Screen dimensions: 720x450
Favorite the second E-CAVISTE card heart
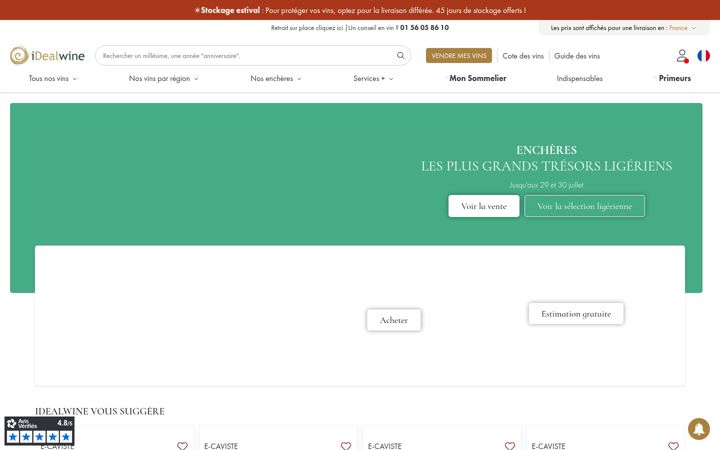[x=346, y=445]
